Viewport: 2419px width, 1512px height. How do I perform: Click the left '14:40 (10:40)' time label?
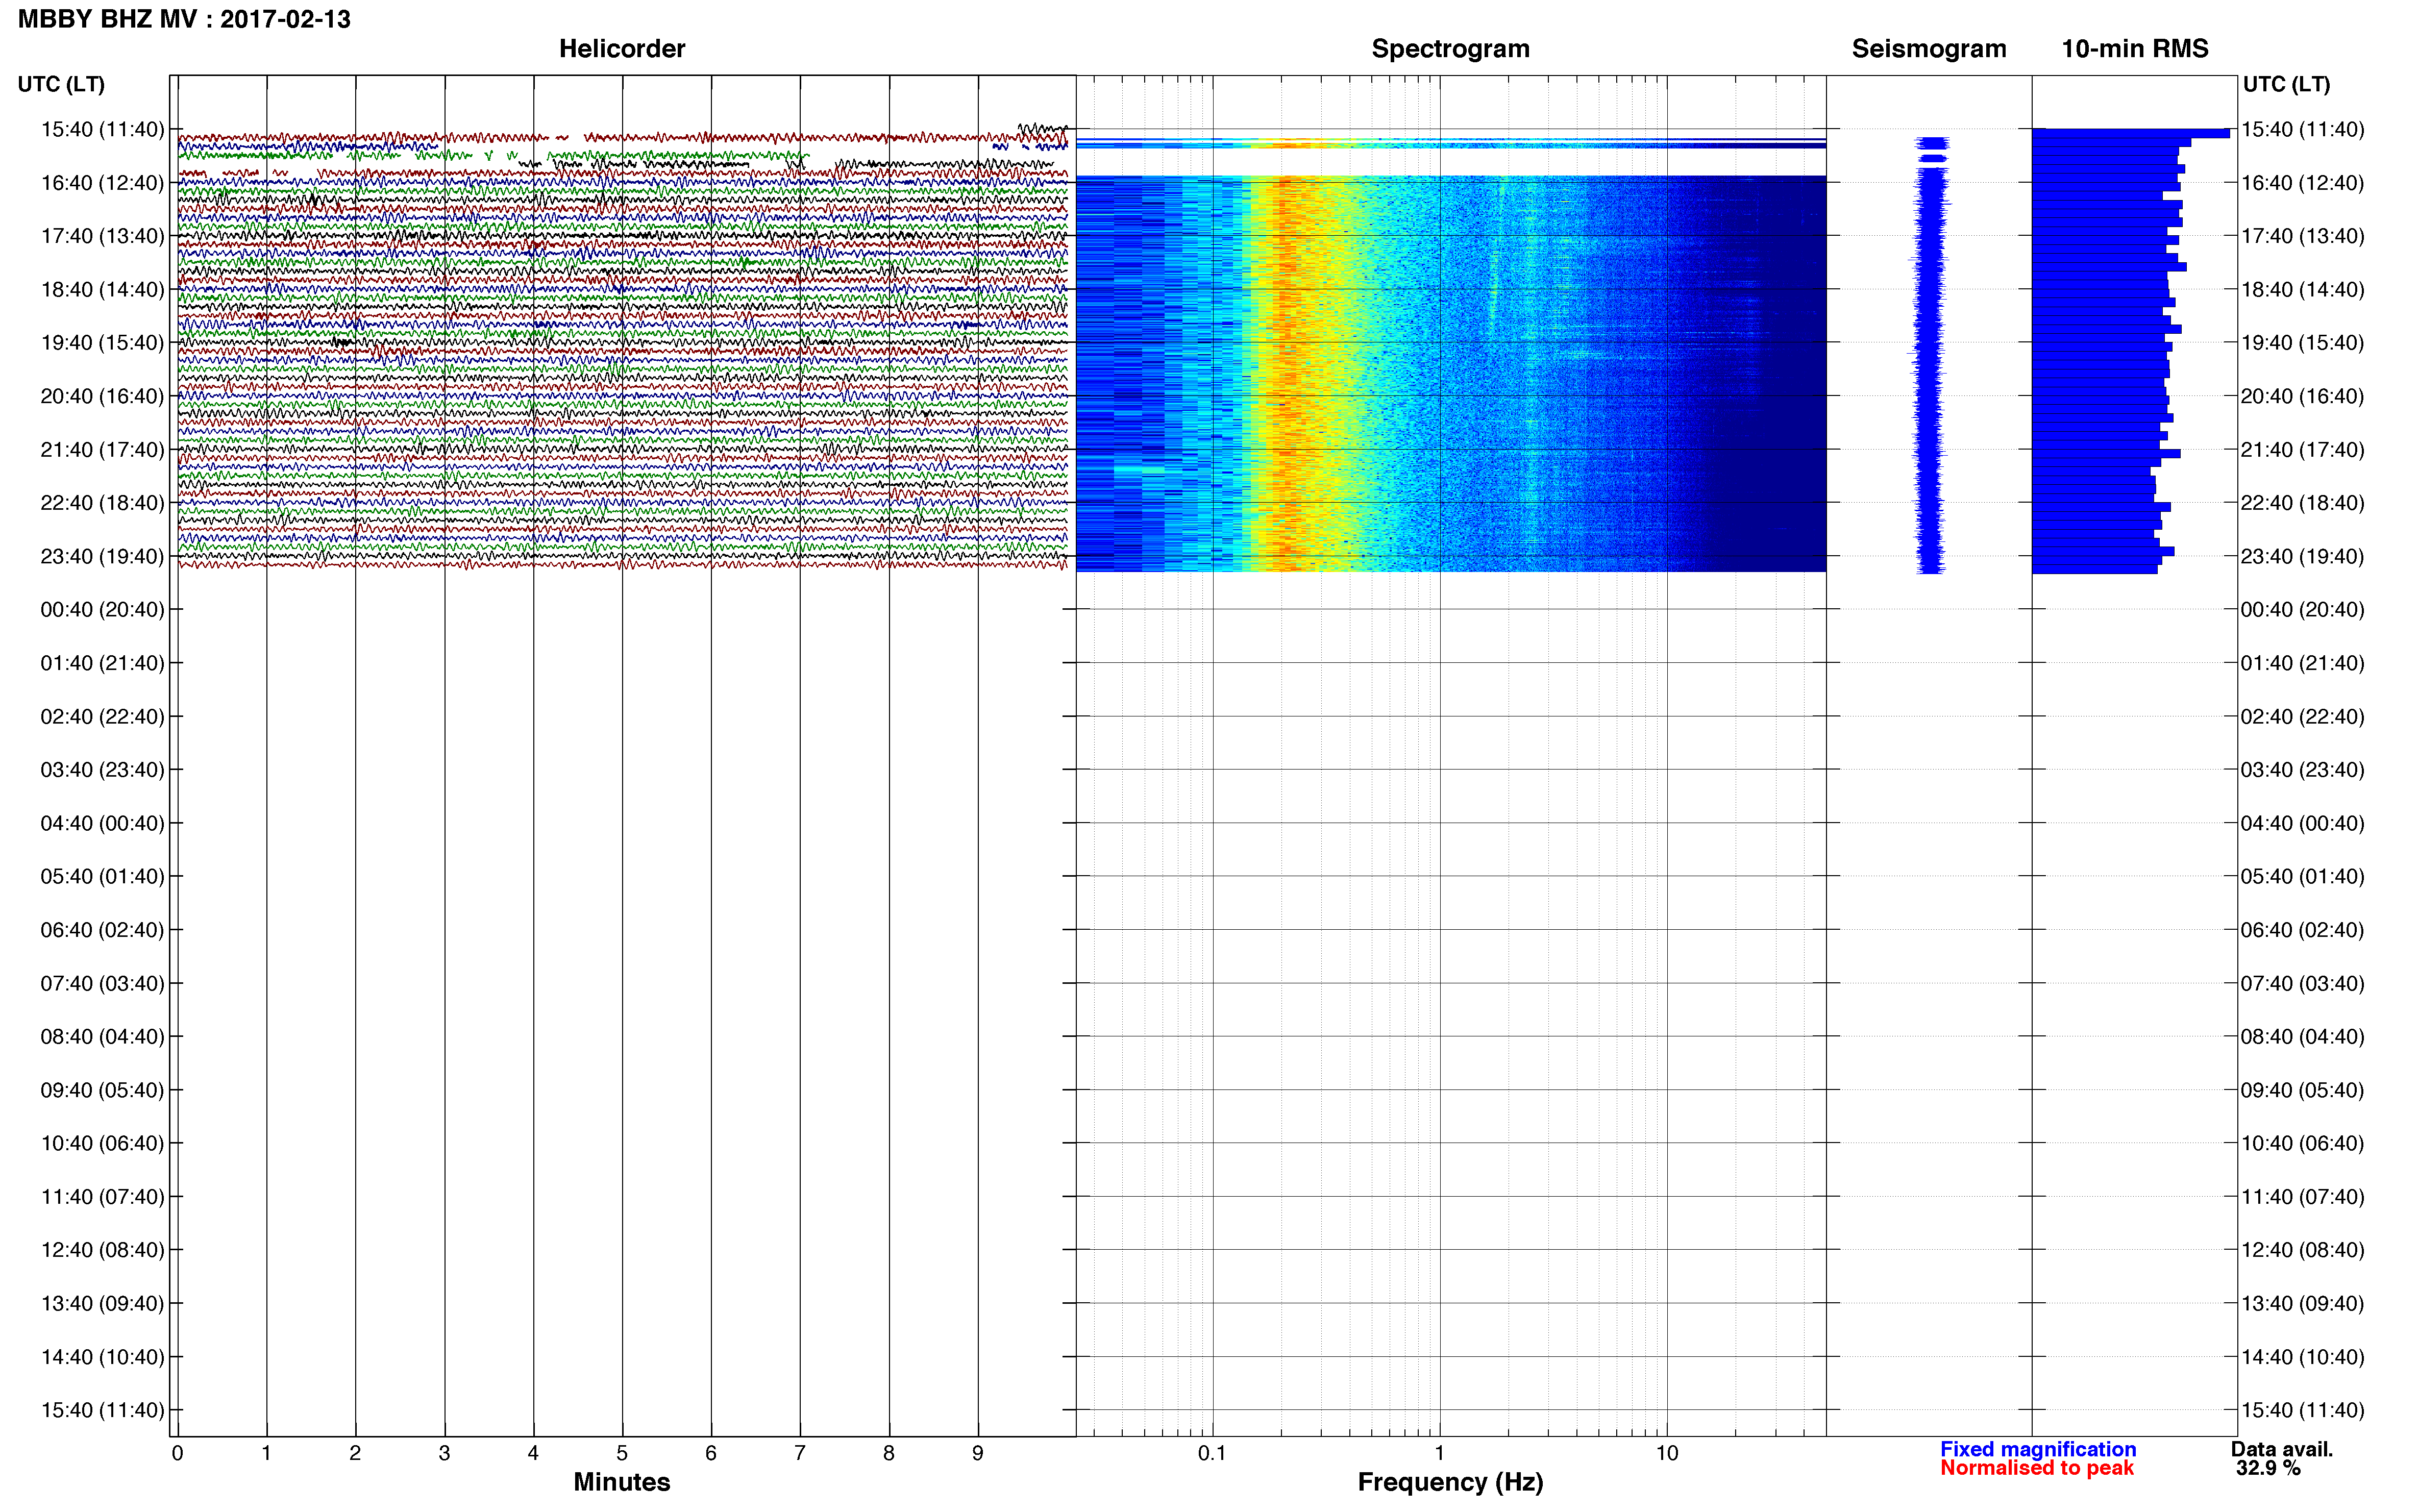102,1358
